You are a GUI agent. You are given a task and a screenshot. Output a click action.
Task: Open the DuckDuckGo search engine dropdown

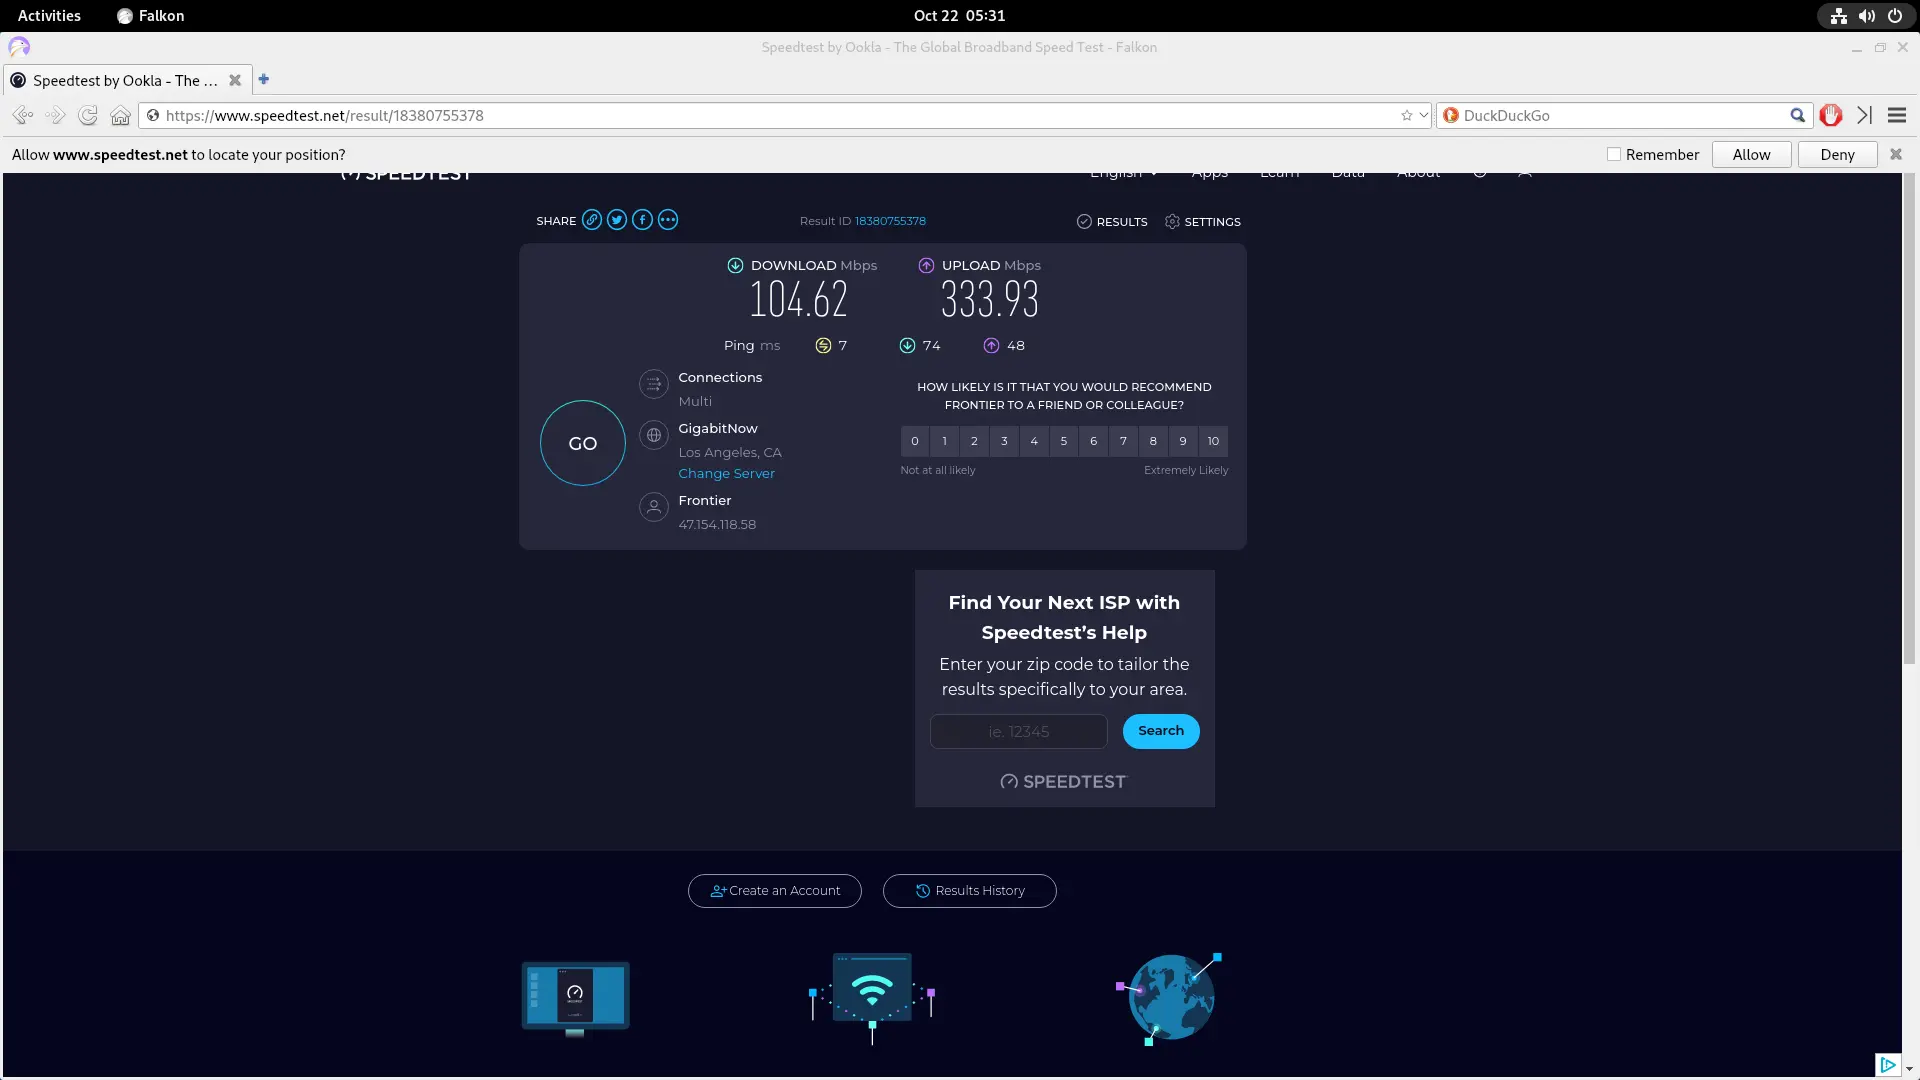click(1451, 115)
